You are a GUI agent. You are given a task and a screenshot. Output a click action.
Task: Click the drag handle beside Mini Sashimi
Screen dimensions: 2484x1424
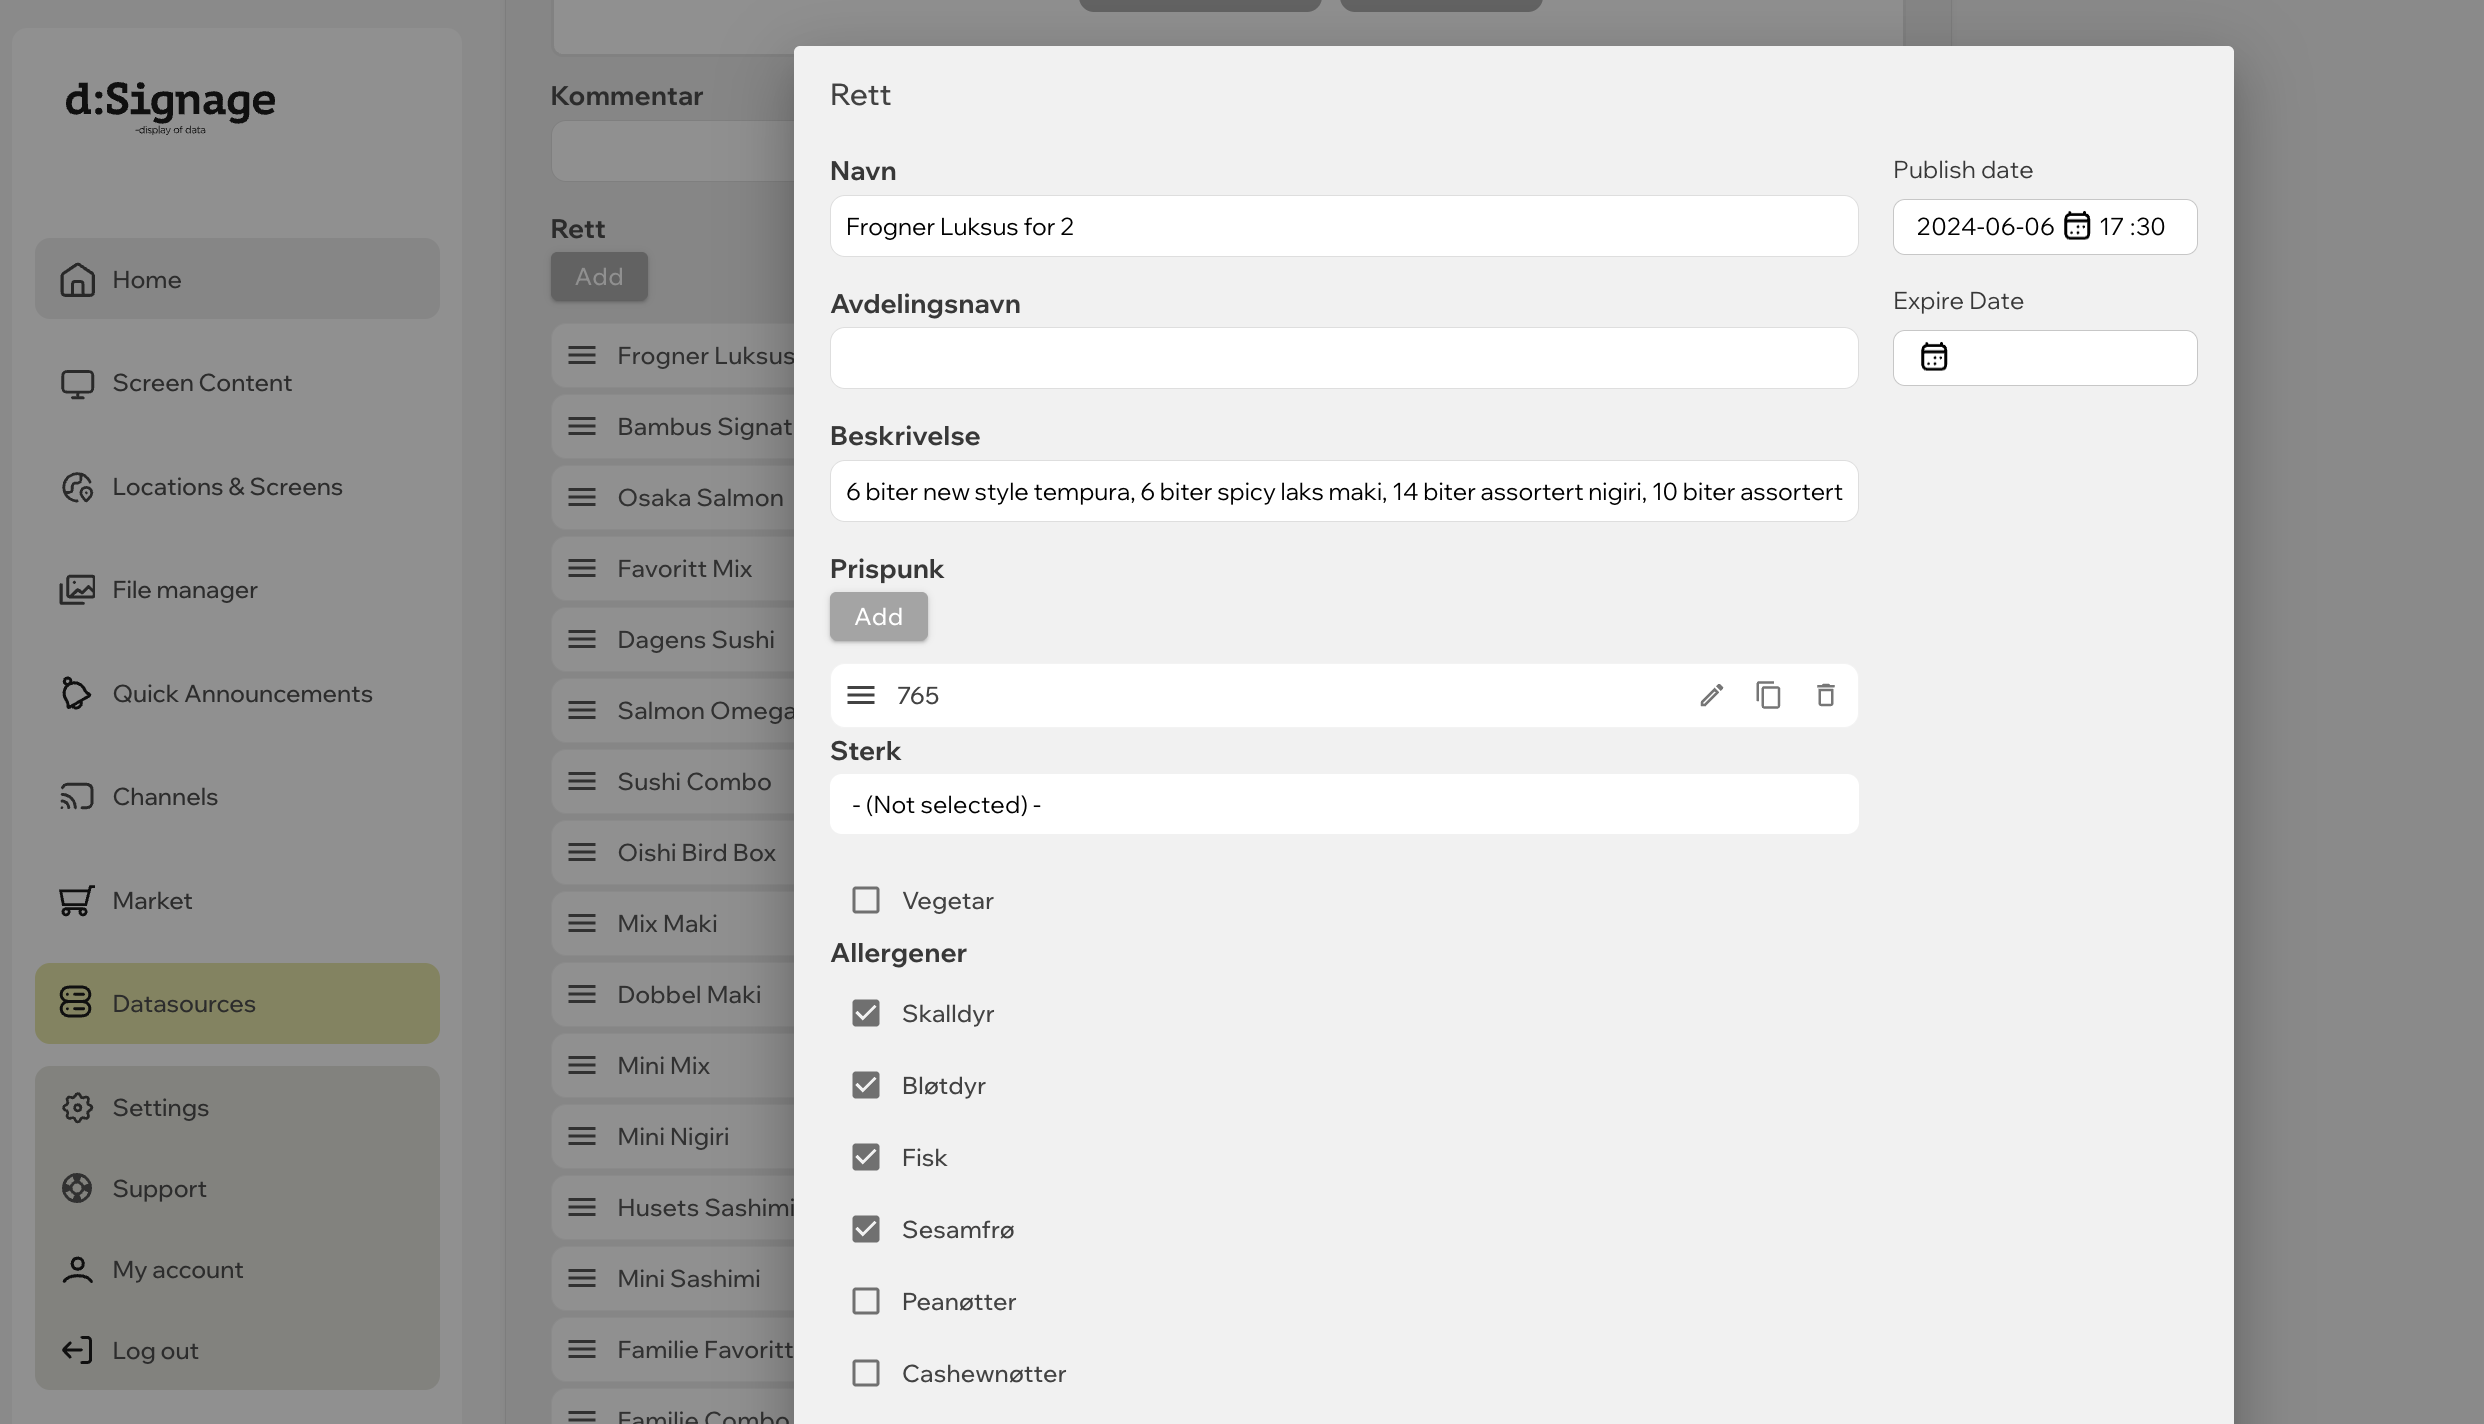tap(582, 1278)
